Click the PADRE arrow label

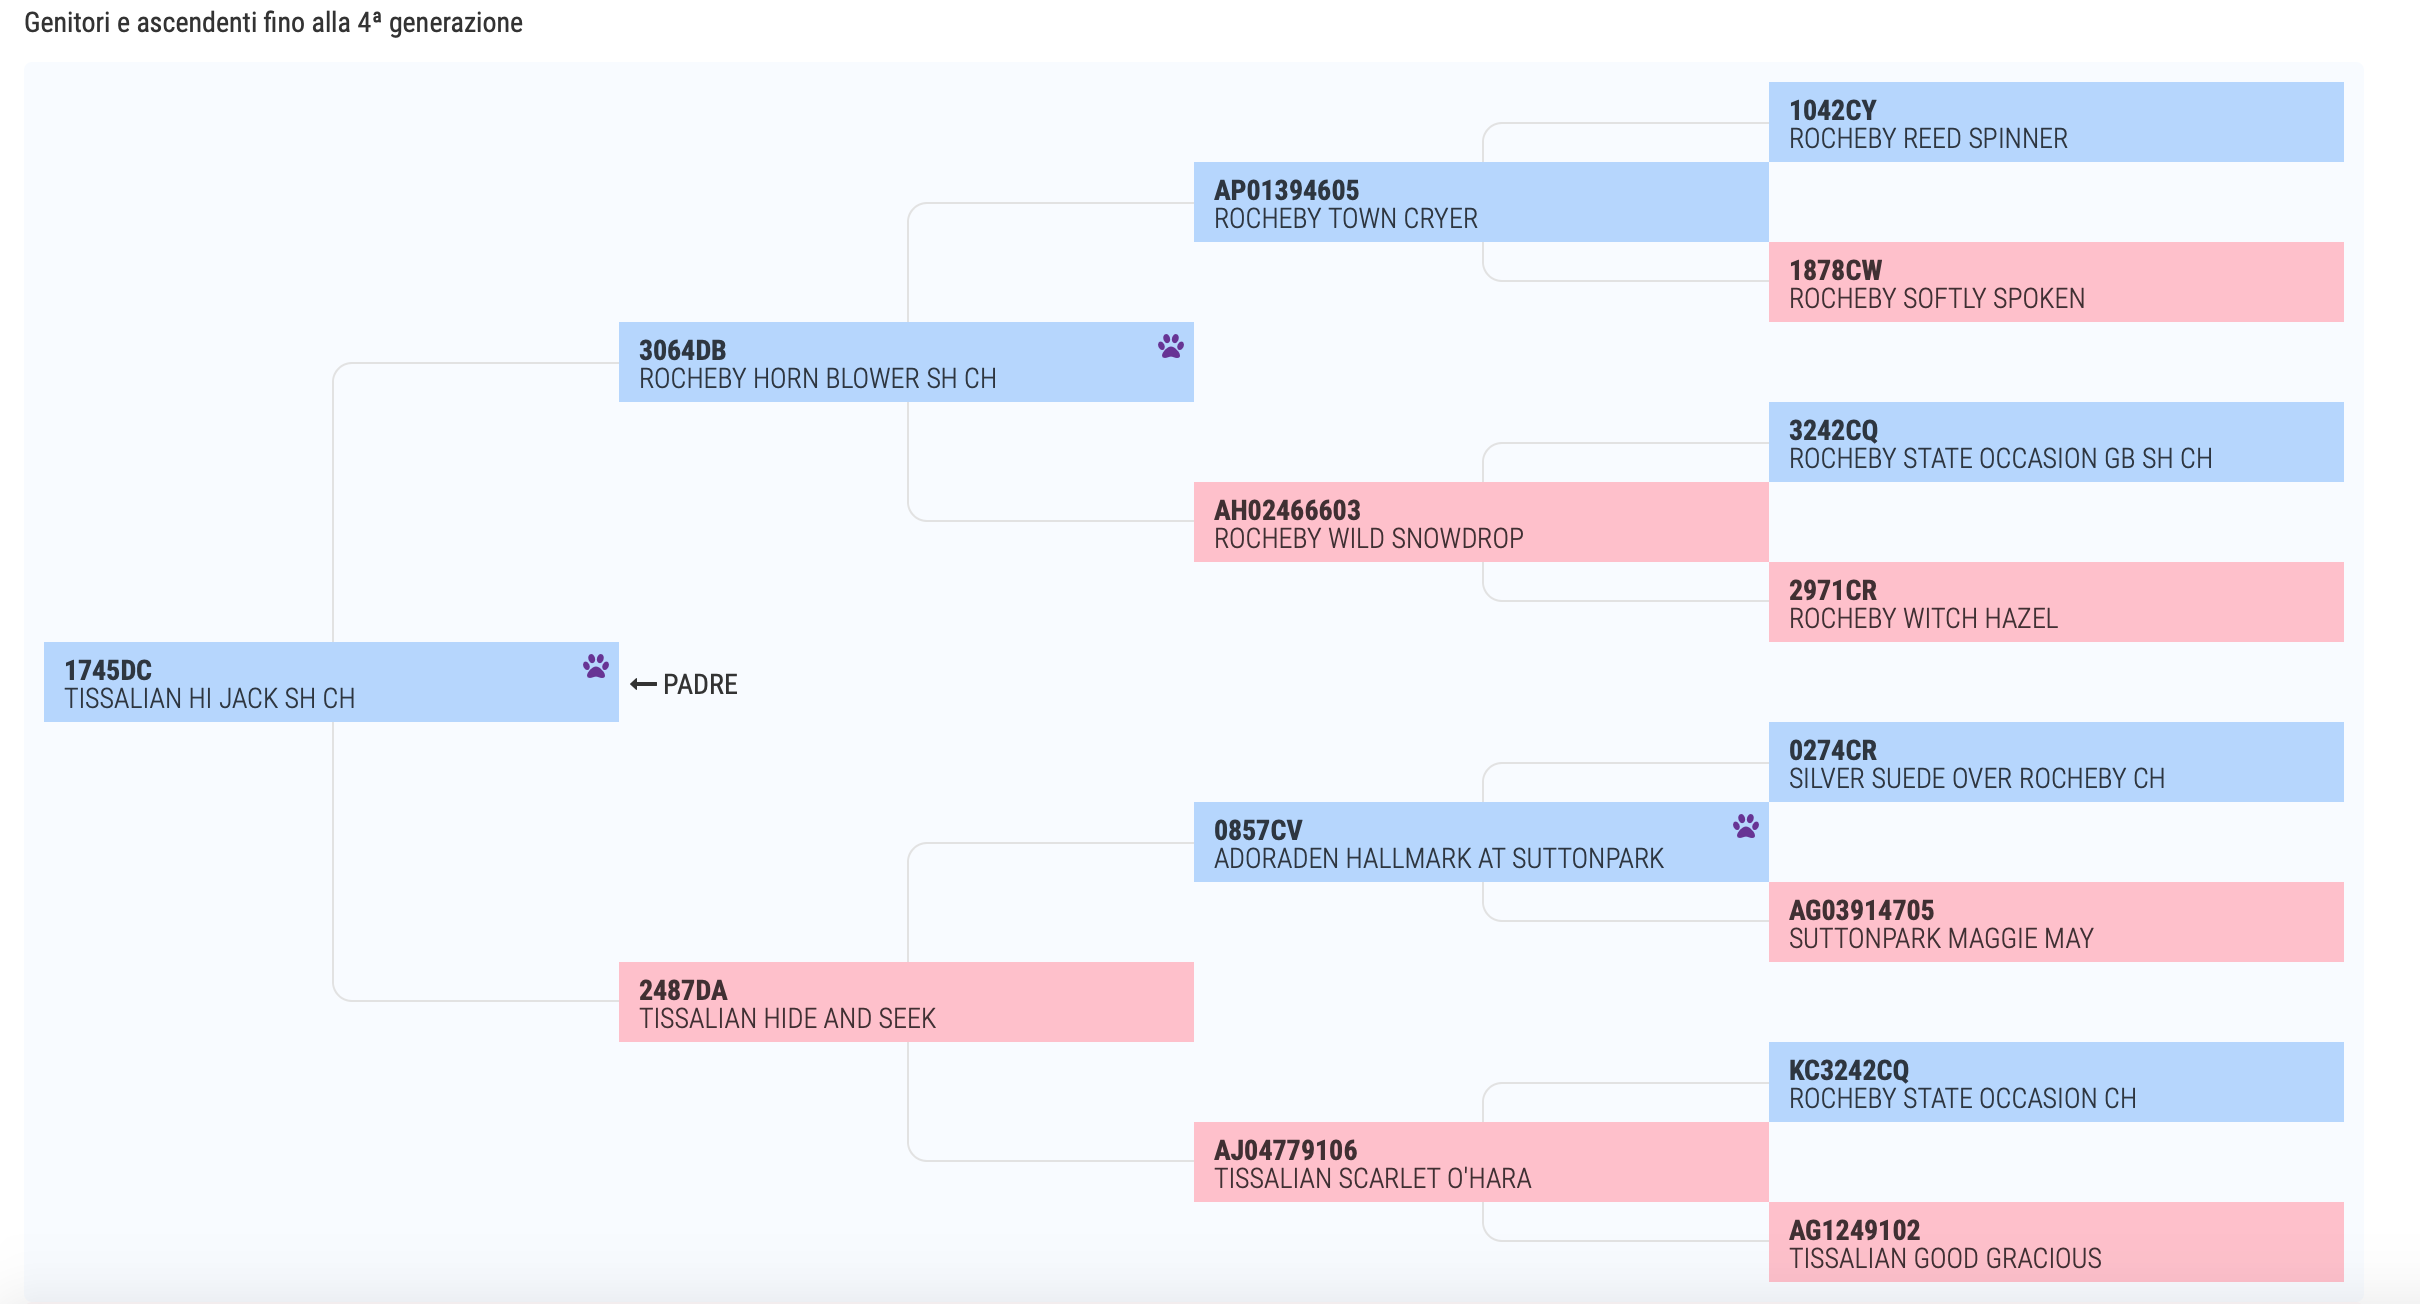684,684
